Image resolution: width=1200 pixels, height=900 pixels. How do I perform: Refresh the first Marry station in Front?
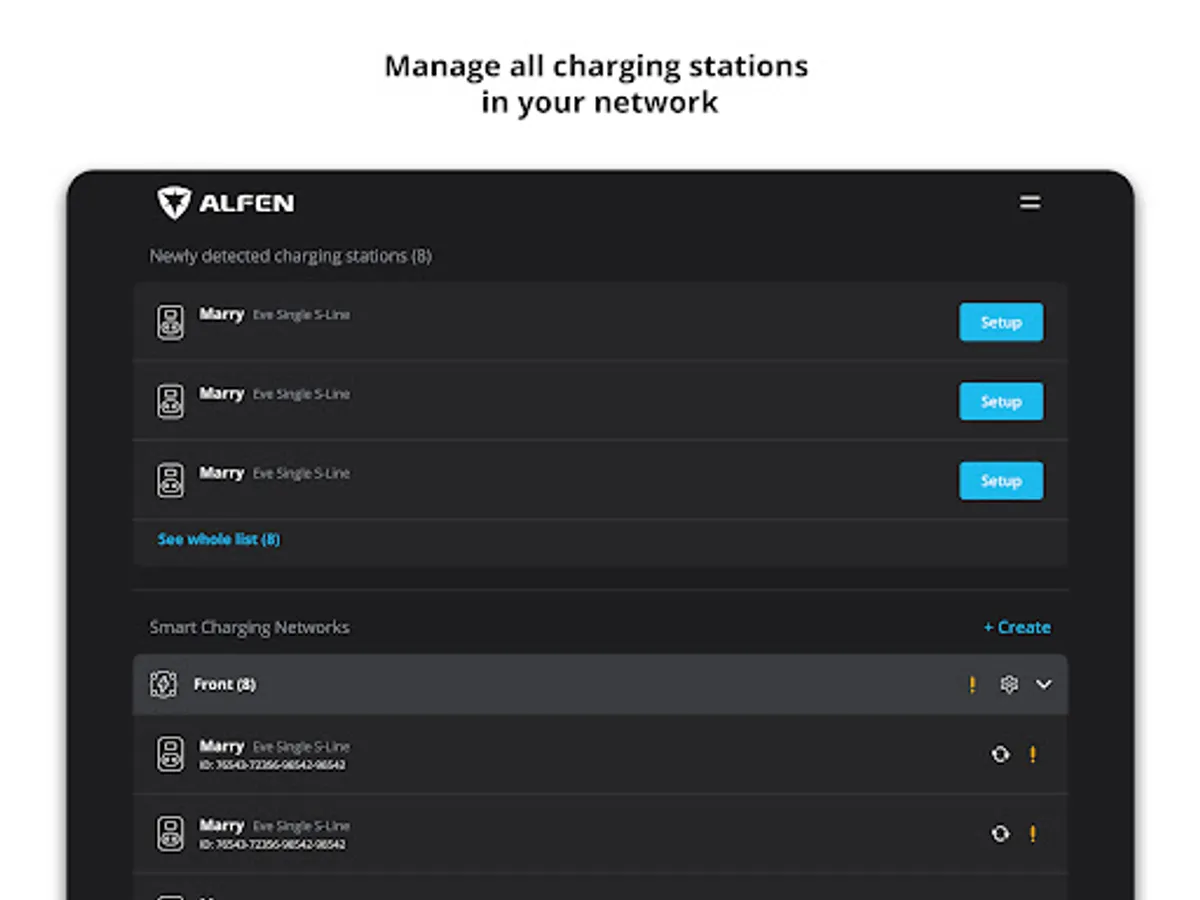point(1000,755)
